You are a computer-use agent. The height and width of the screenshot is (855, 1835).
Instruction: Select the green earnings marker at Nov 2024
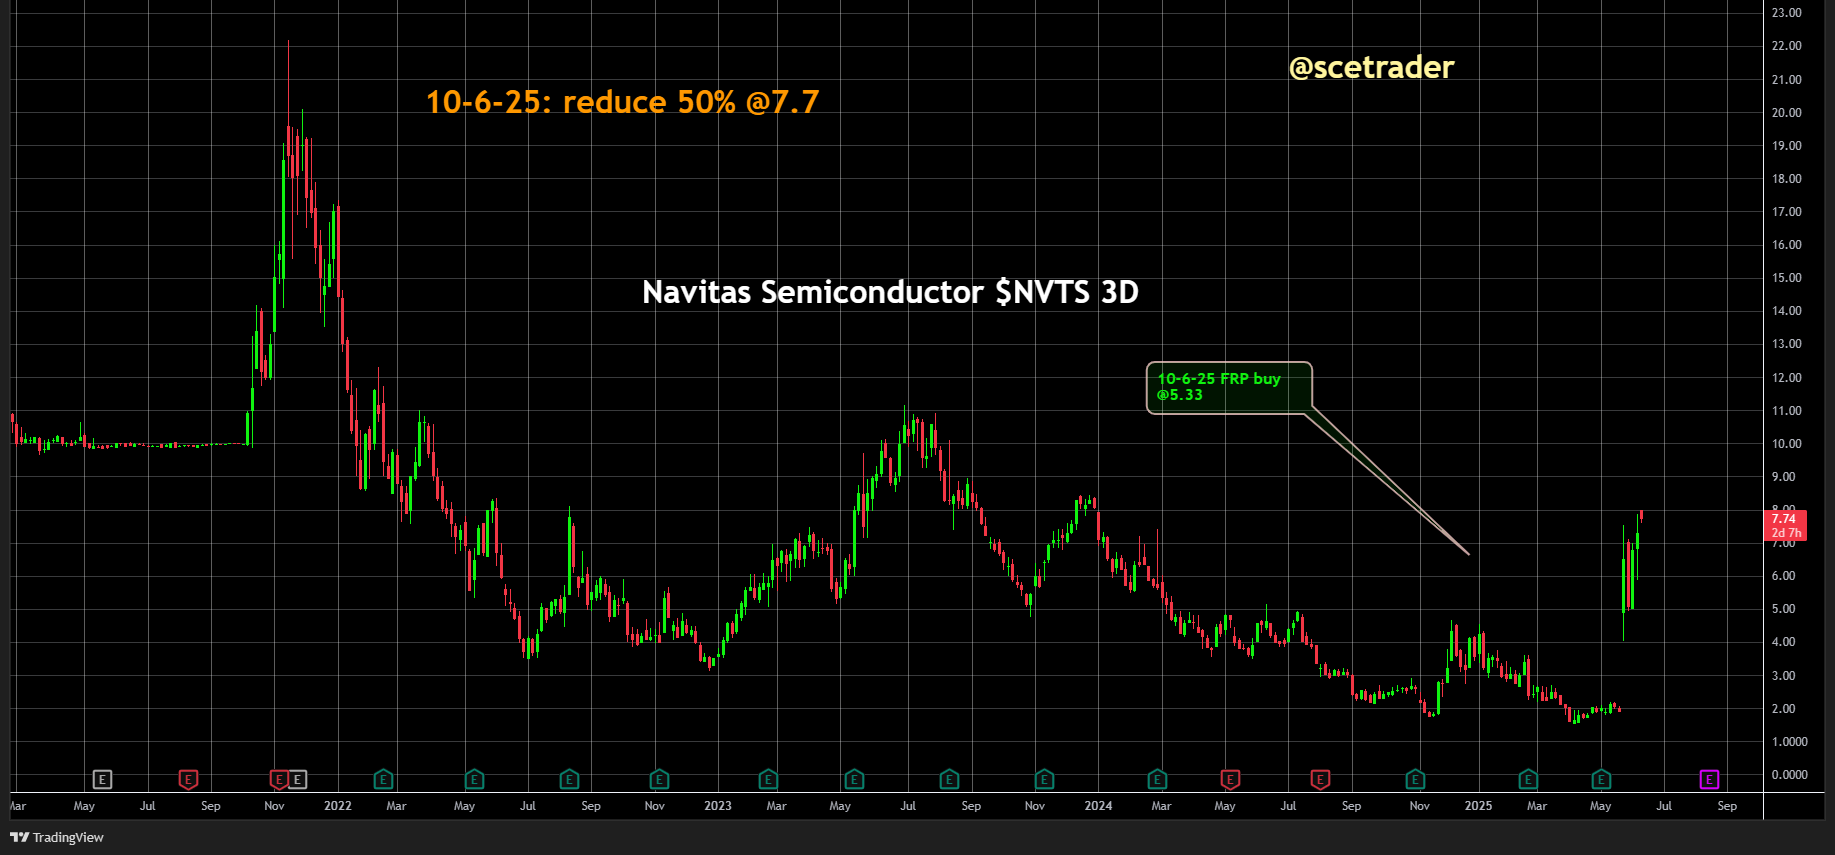(1415, 779)
